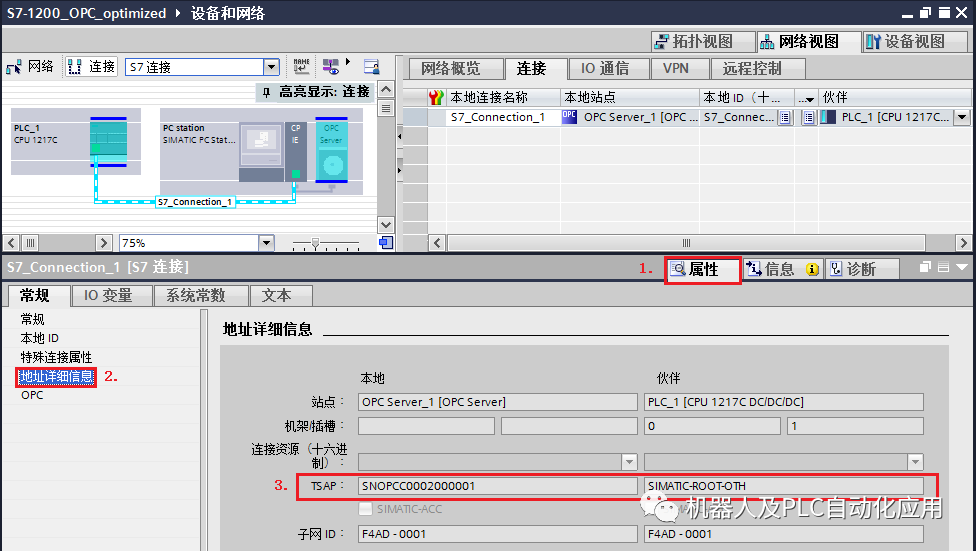
Task: Click network view scroll left arrow
Action: pos(11,243)
